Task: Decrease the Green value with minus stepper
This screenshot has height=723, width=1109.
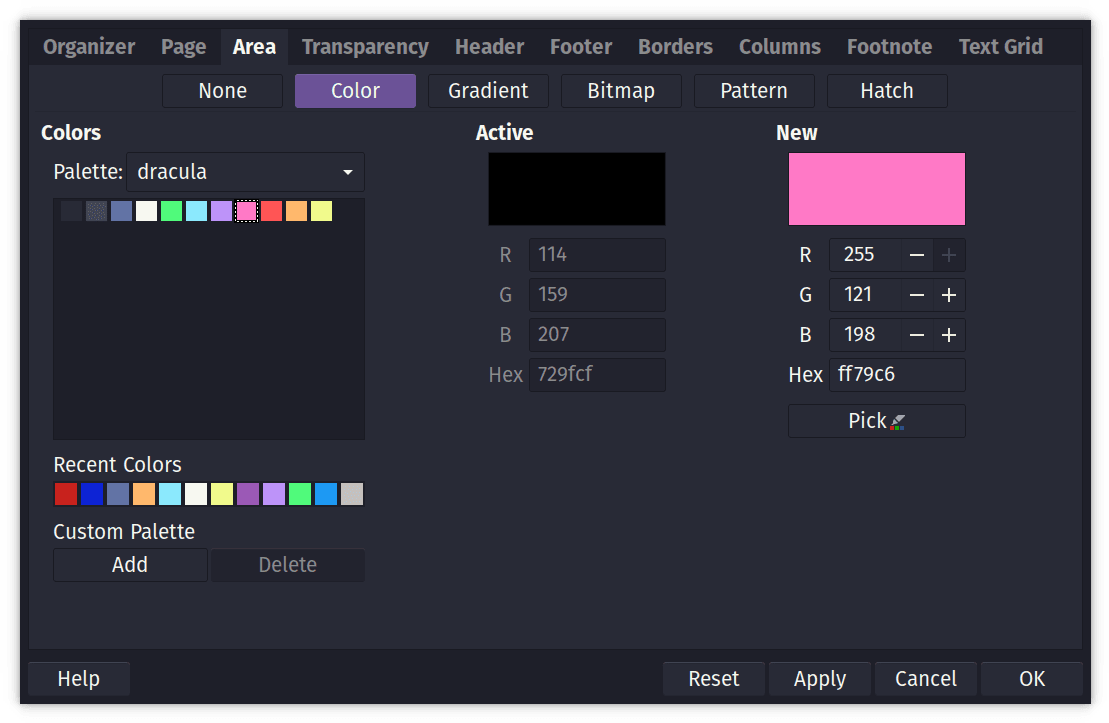Action: click(x=917, y=294)
